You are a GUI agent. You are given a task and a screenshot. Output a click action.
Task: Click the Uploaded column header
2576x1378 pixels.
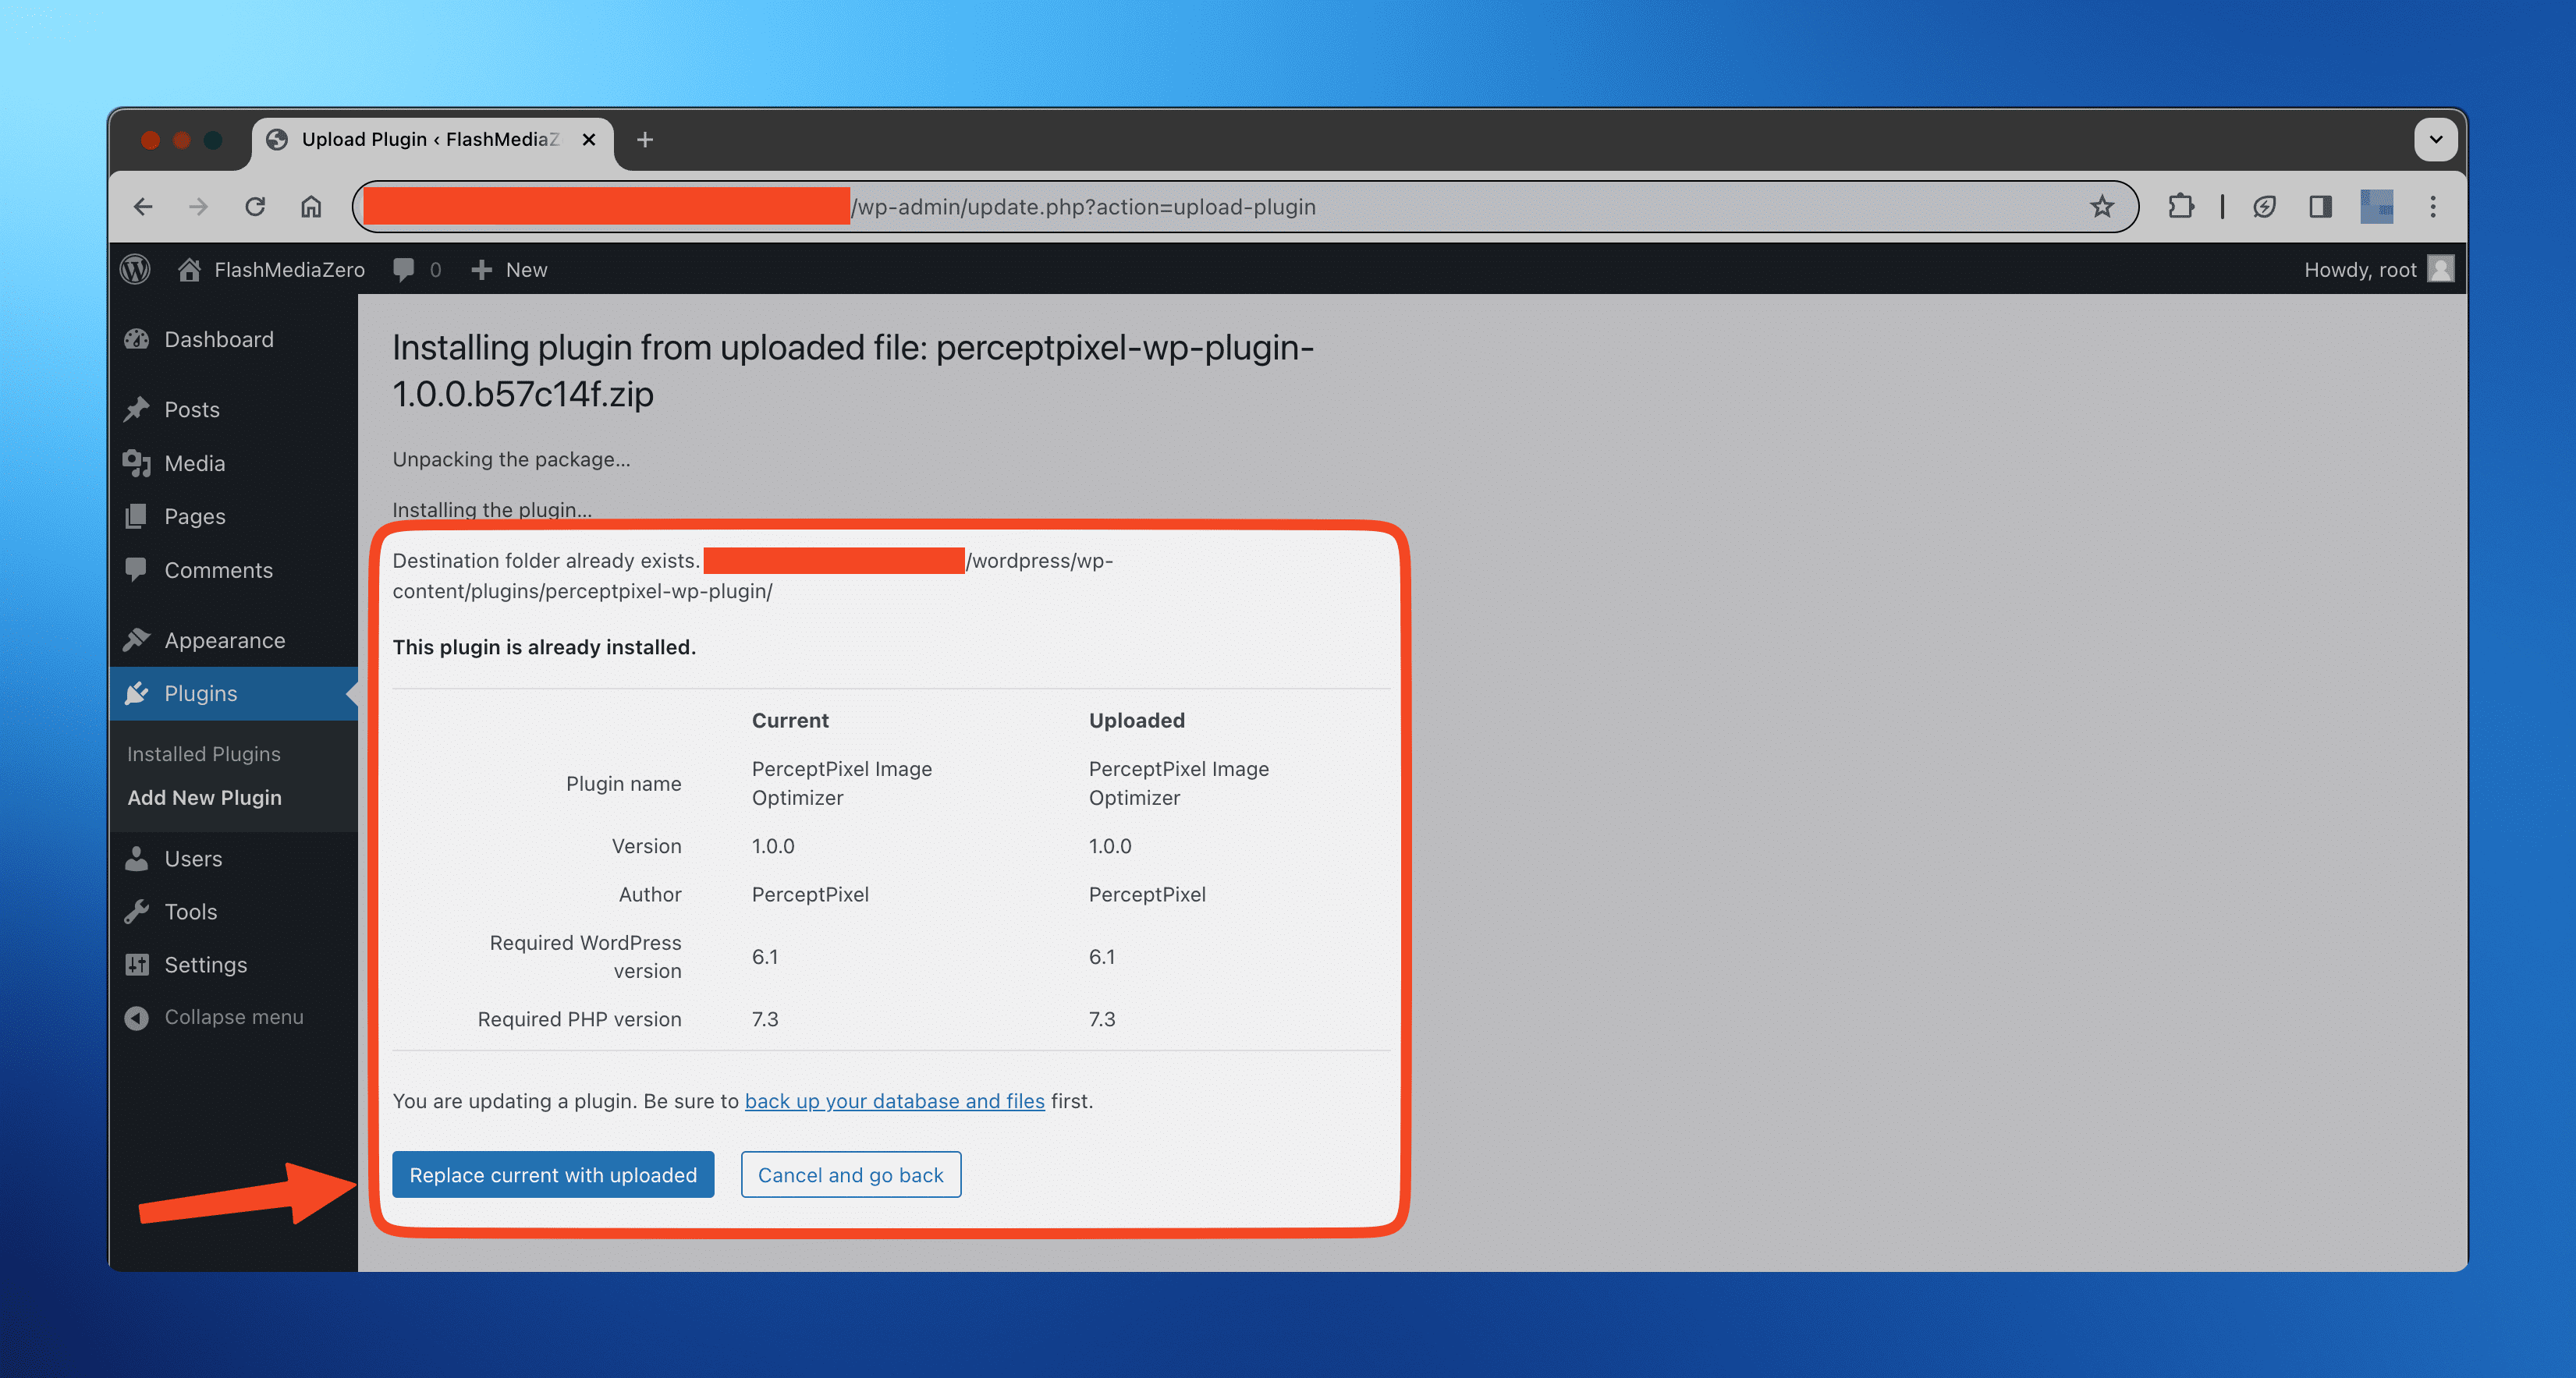pos(1137,721)
